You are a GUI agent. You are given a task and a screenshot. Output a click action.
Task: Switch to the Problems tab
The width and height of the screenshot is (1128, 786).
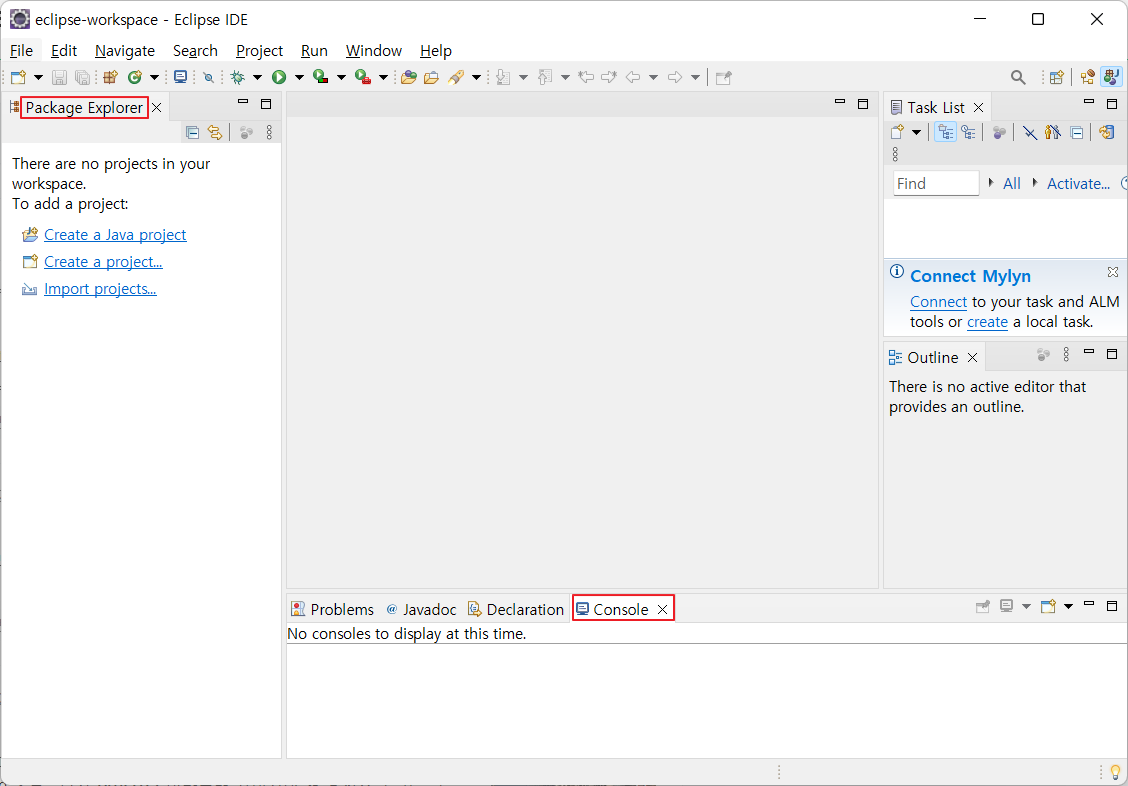pyautogui.click(x=332, y=609)
